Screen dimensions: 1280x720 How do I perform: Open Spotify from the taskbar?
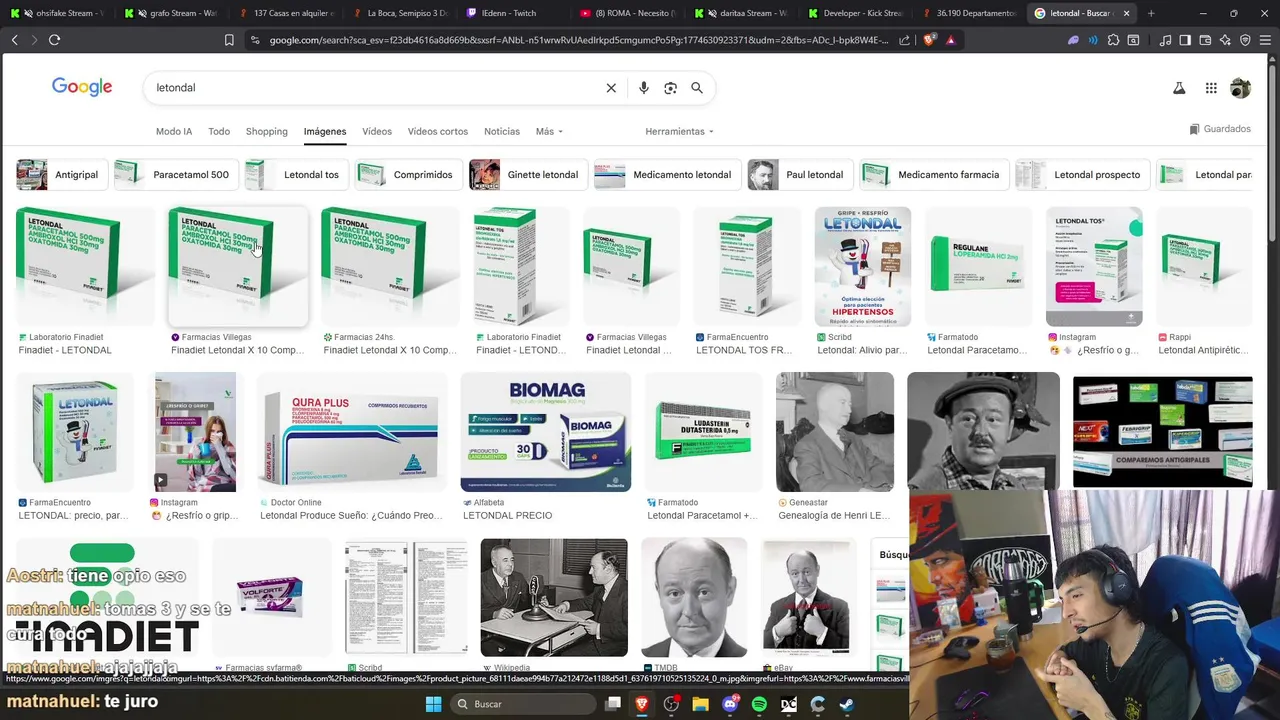point(759,704)
